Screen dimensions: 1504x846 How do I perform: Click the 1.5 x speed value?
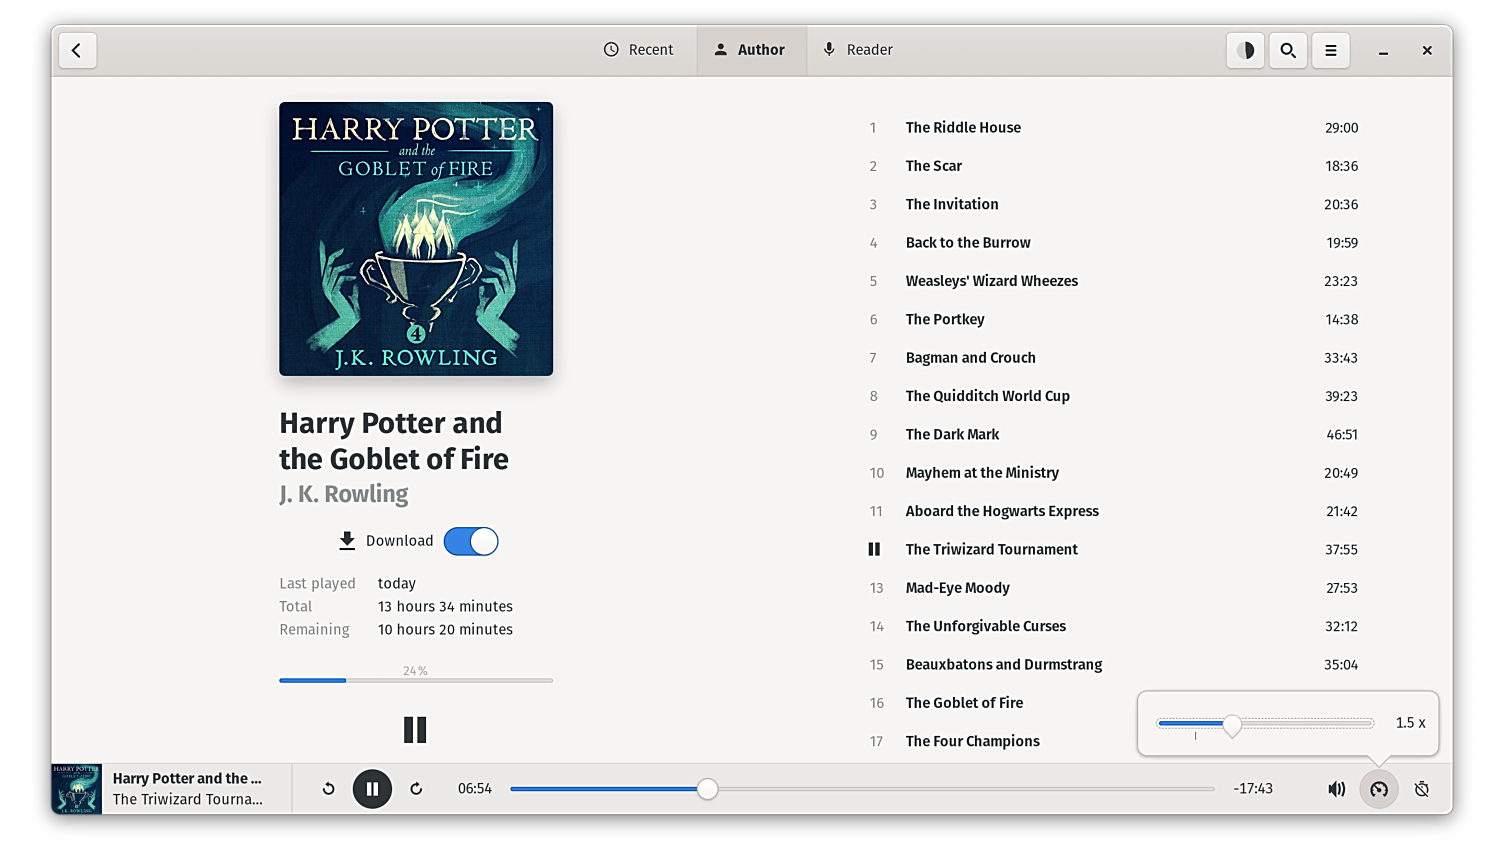(1411, 723)
